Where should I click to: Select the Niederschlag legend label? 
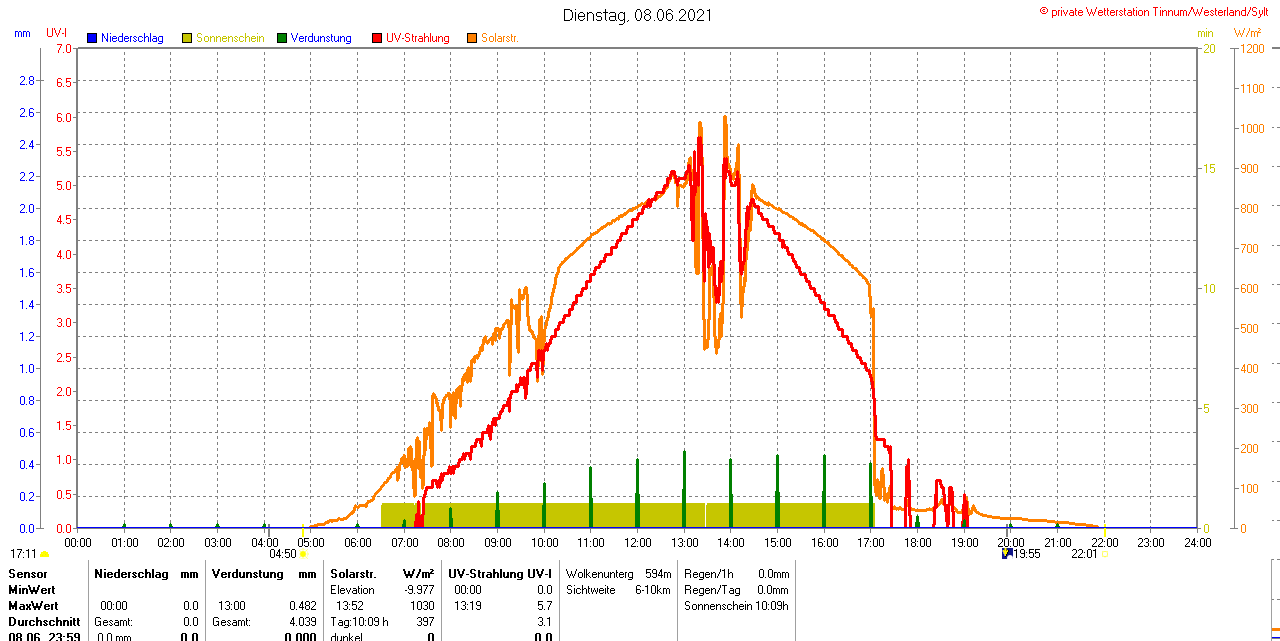click(132, 38)
